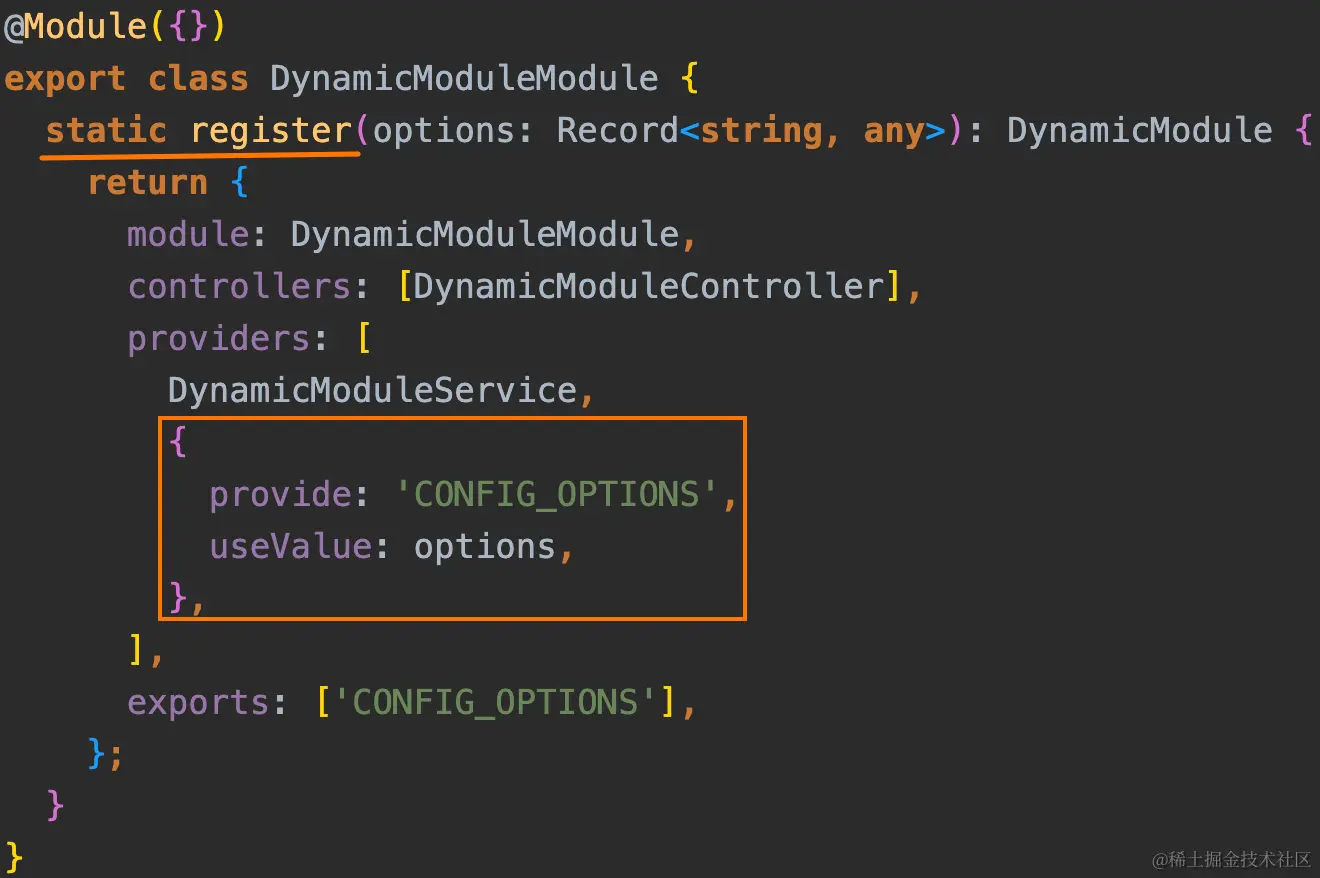Click the 'export' keyword

pyautogui.click(x=65, y=79)
